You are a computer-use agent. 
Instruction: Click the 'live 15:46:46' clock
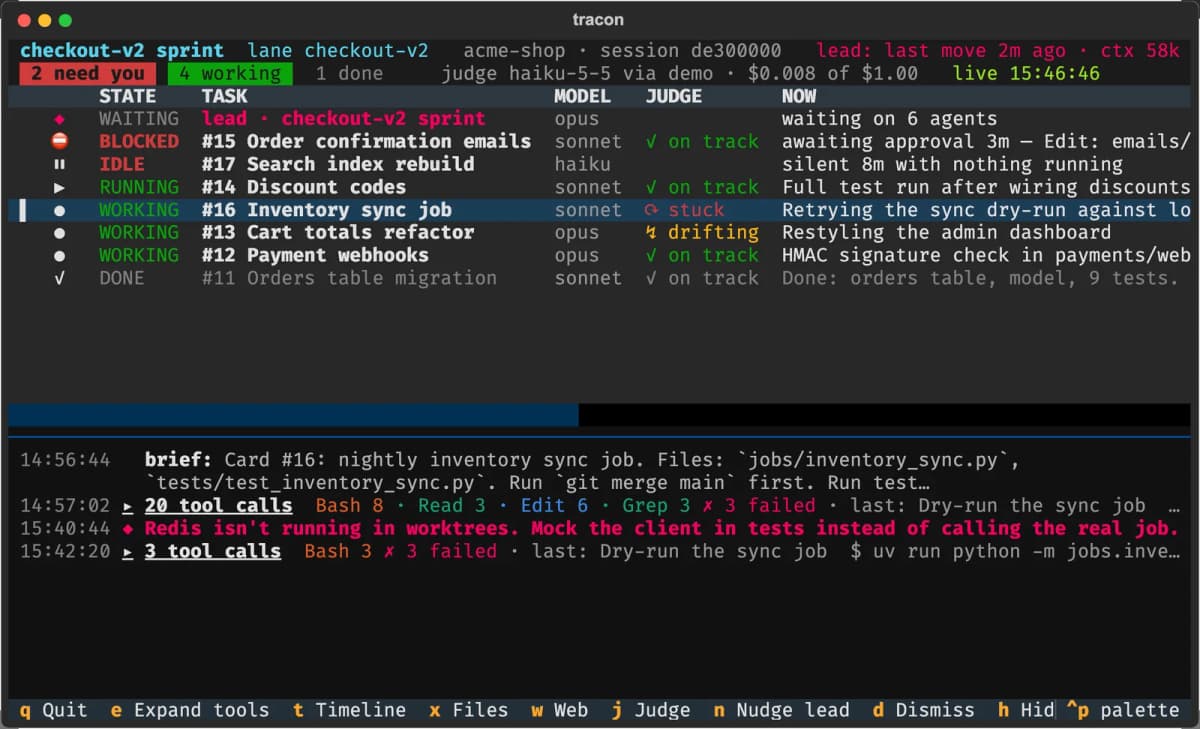[x=1026, y=73]
